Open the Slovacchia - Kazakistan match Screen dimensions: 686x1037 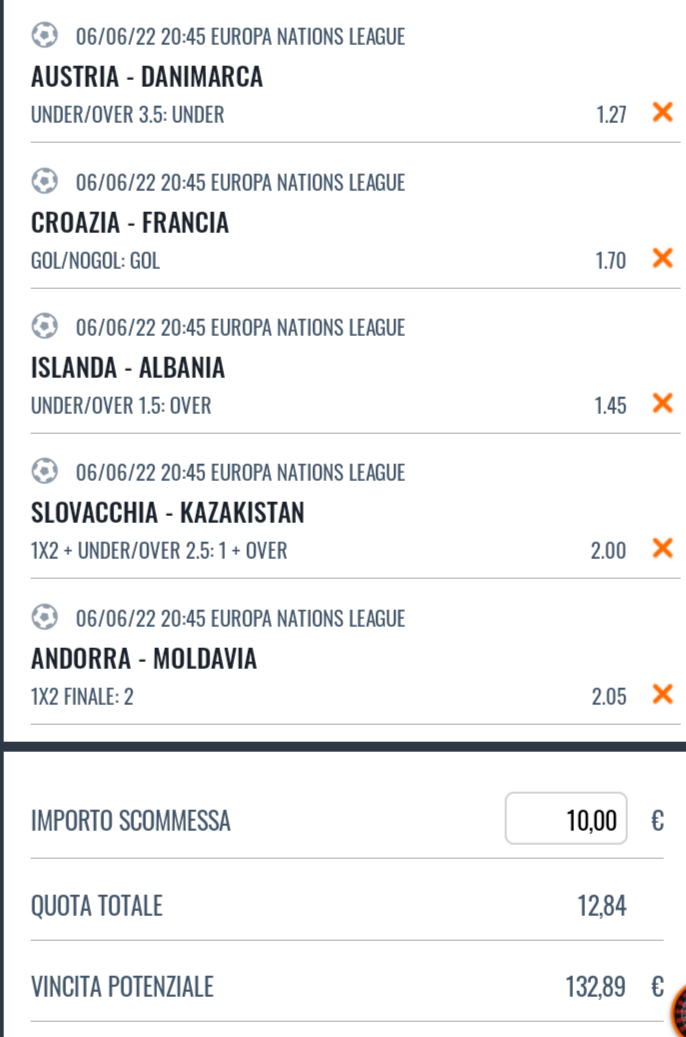(168, 513)
